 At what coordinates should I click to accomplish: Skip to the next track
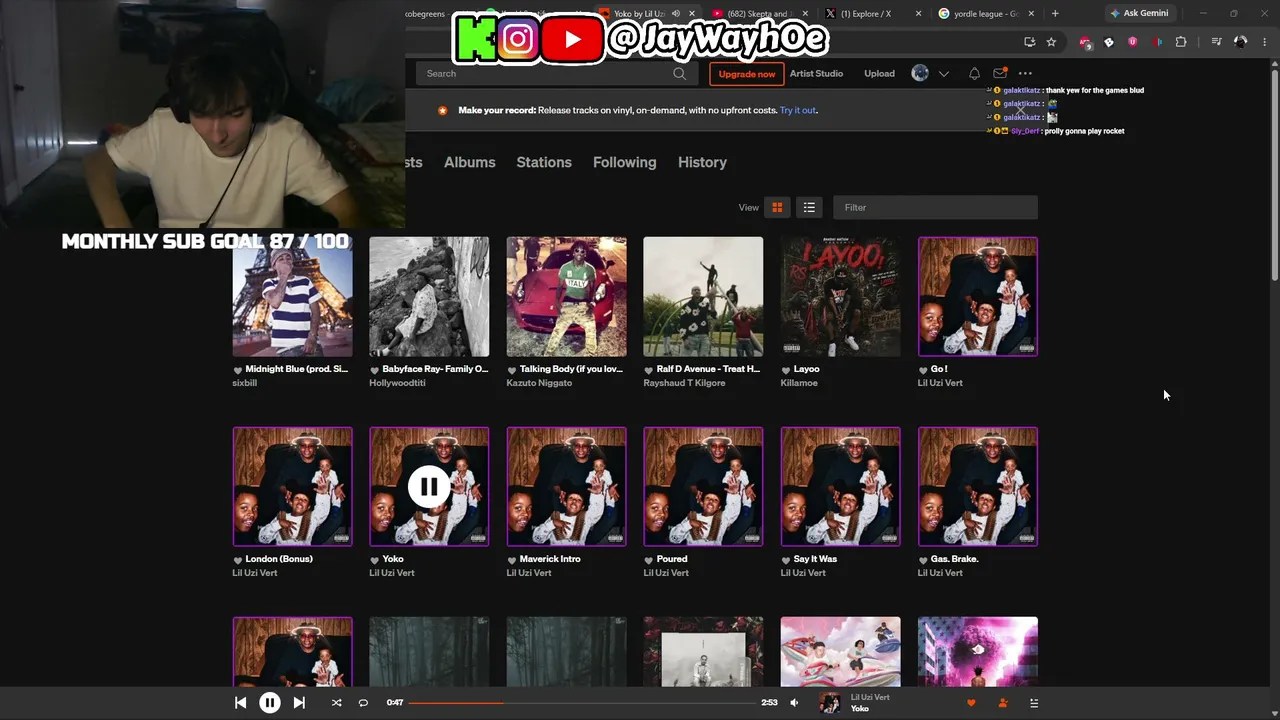tap(299, 703)
